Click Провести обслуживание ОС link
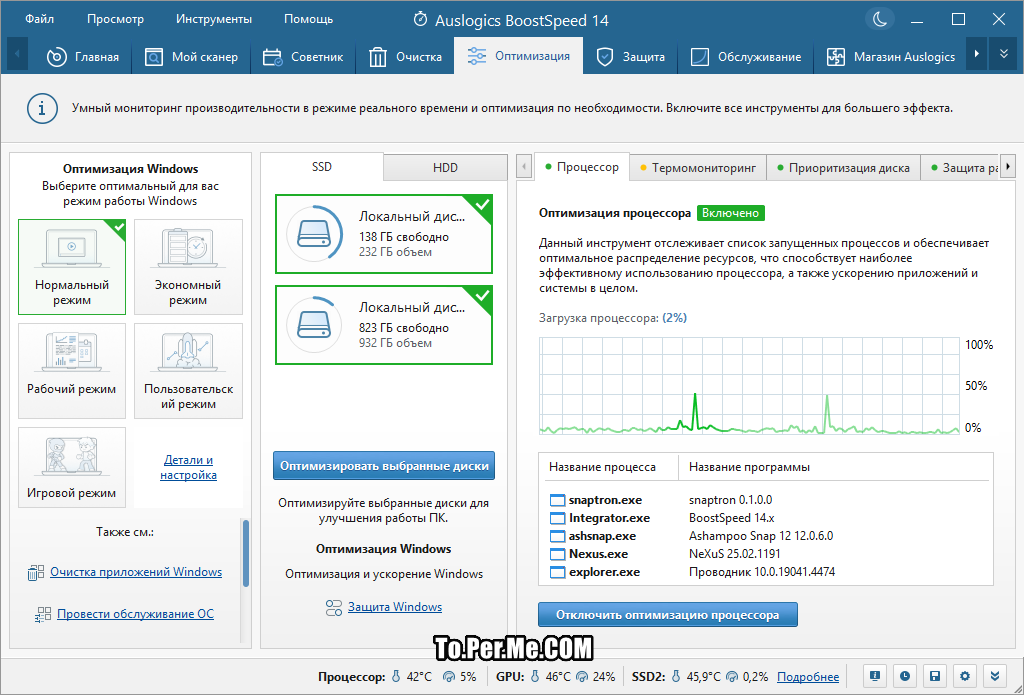 (135, 614)
